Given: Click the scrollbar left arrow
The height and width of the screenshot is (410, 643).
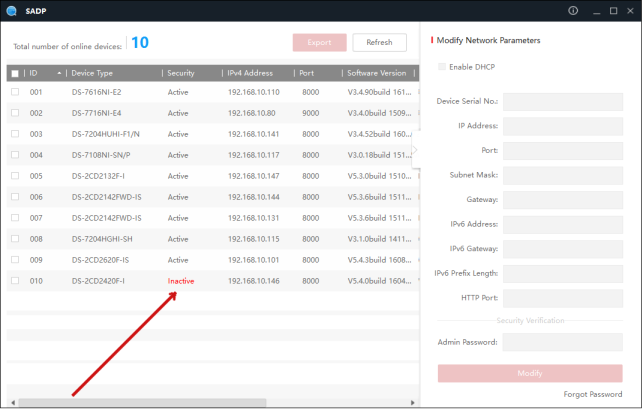Looking at the screenshot, I should [13, 403].
